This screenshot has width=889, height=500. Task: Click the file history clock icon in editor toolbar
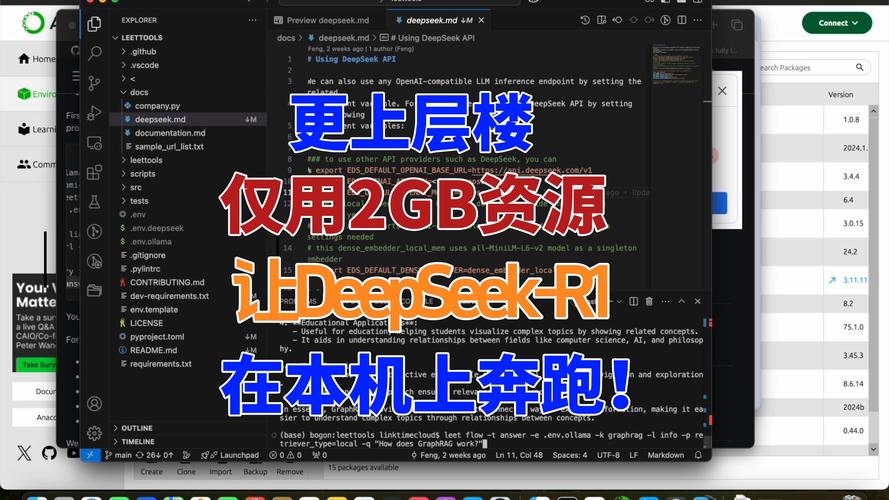(x=585, y=20)
